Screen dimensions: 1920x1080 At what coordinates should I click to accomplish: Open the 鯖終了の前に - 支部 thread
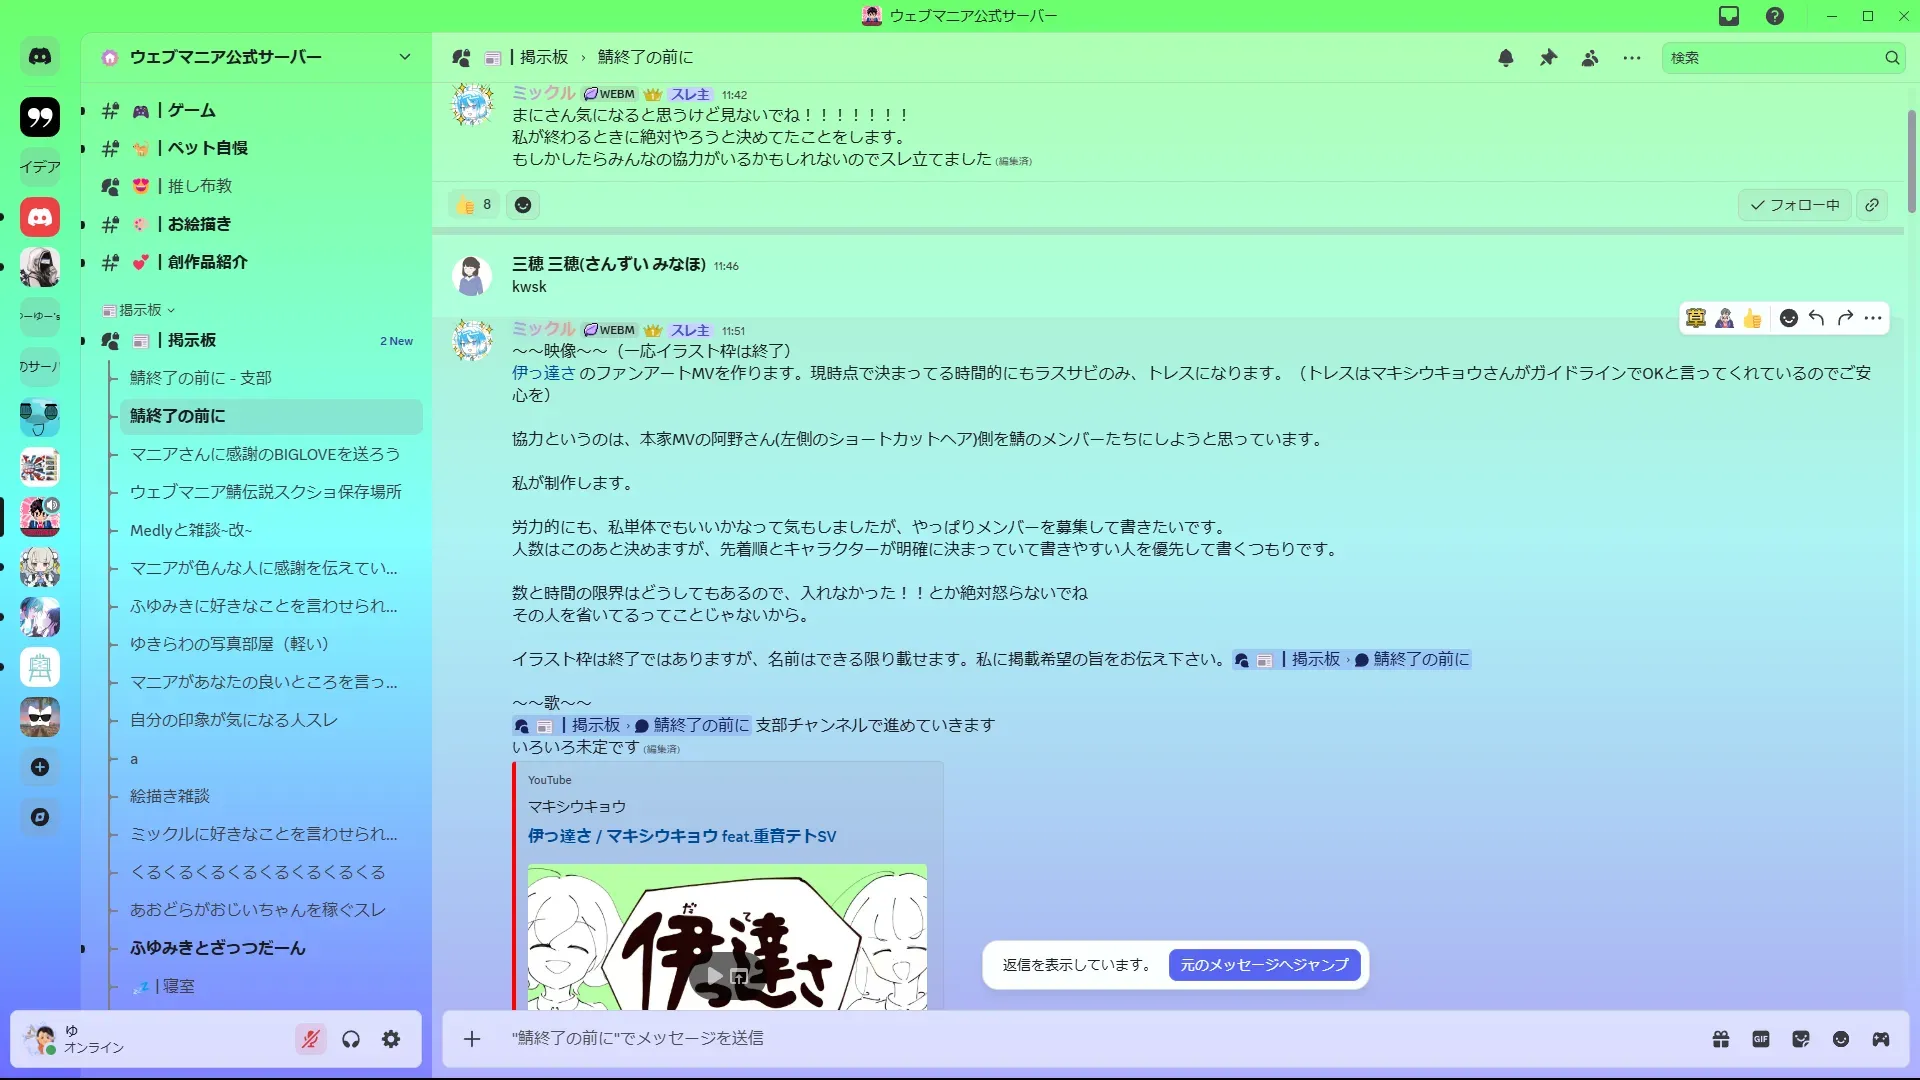tap(201, 378)
